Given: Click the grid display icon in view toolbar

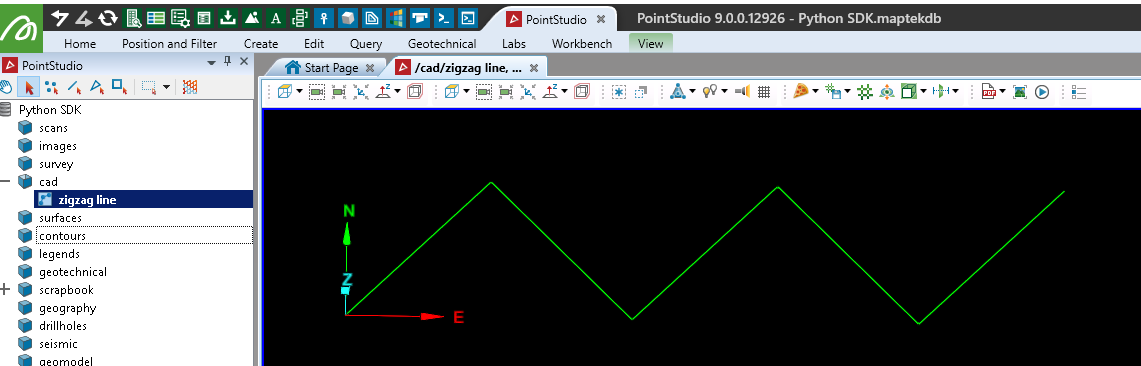Looking at the screenshot, I should [x=764, y=92].
